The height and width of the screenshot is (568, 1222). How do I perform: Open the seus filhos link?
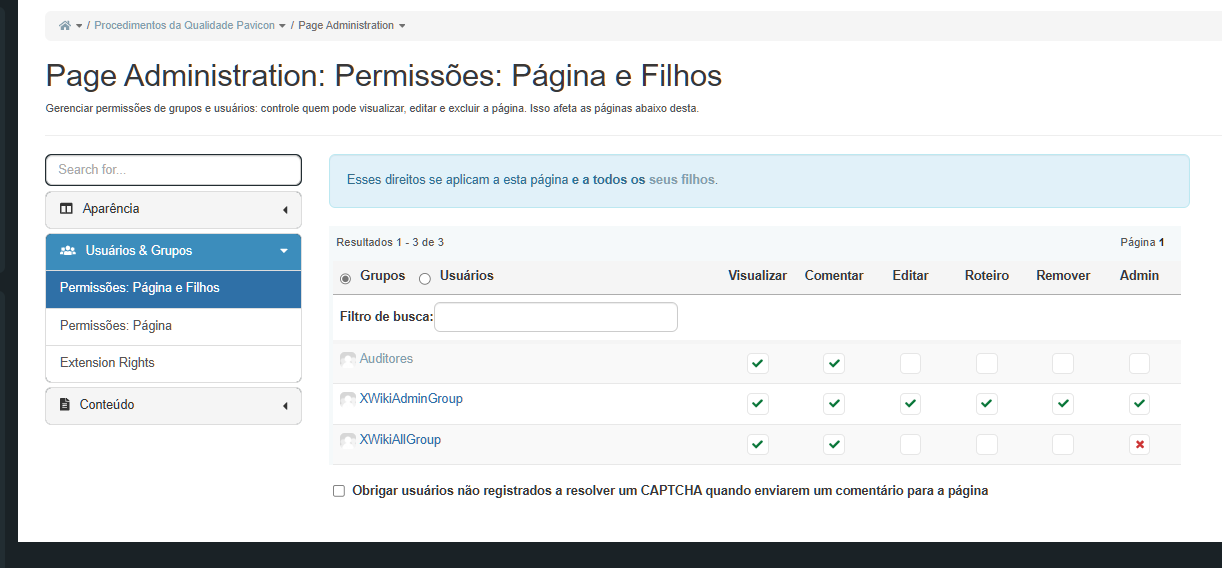[x=682, y=180]
